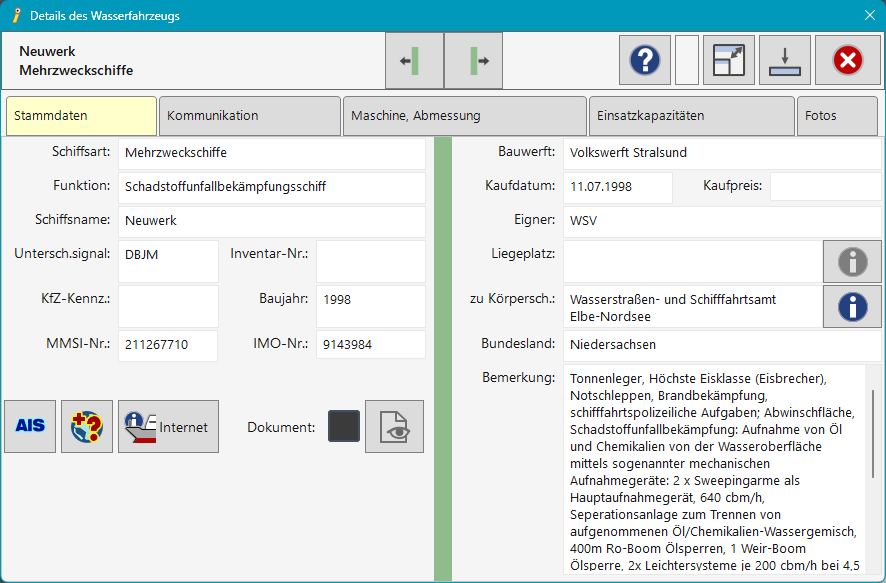
Task: Go to the previous vessel record
Action: pyautogui.click(x=414, y=61)
